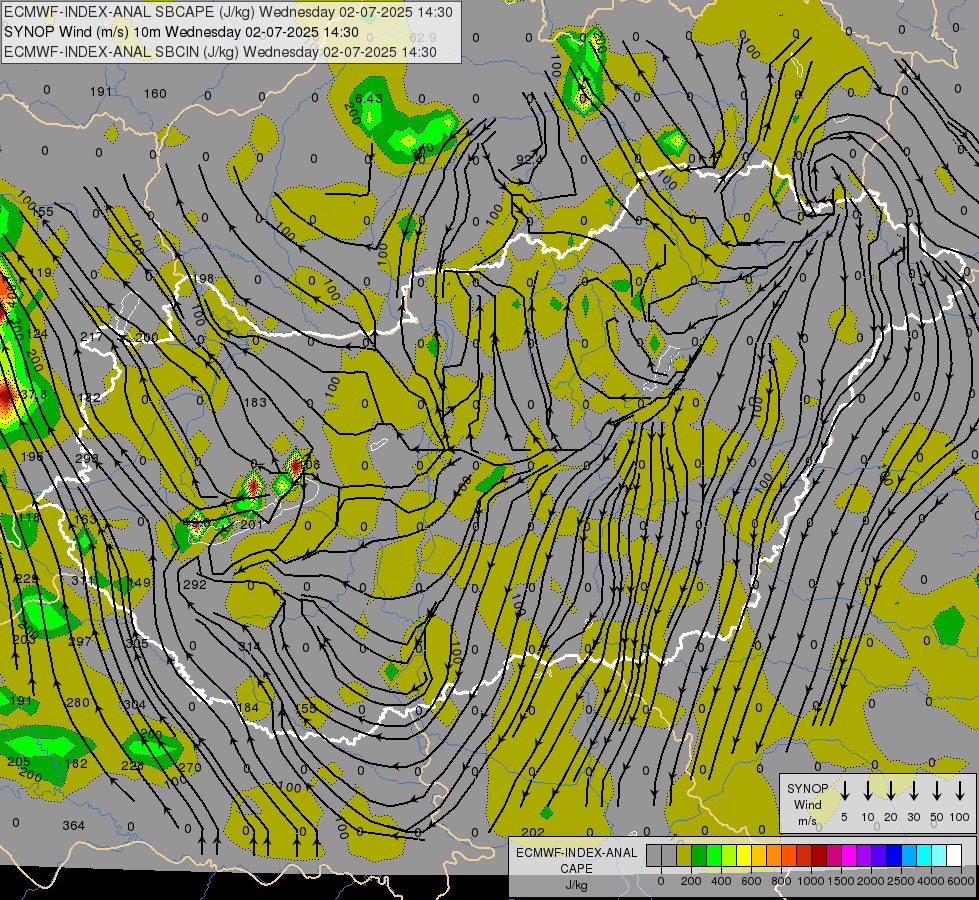The height and width of the screenshot is (900, 979).
Task: Click the 924 value on the map
Action: click(529, 160)
